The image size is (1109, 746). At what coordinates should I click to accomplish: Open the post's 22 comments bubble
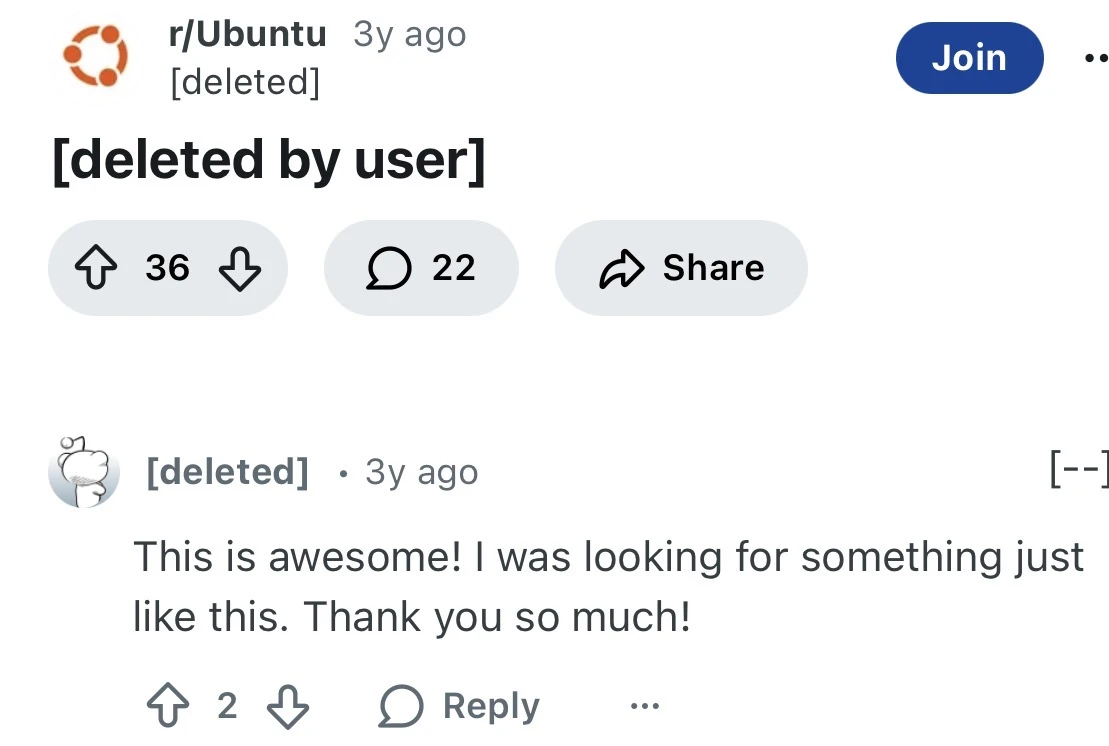[x=421, y=268]
